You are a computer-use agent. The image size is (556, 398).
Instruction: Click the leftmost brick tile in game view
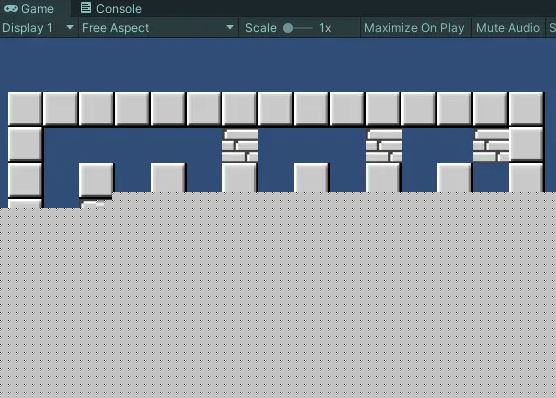240,146
